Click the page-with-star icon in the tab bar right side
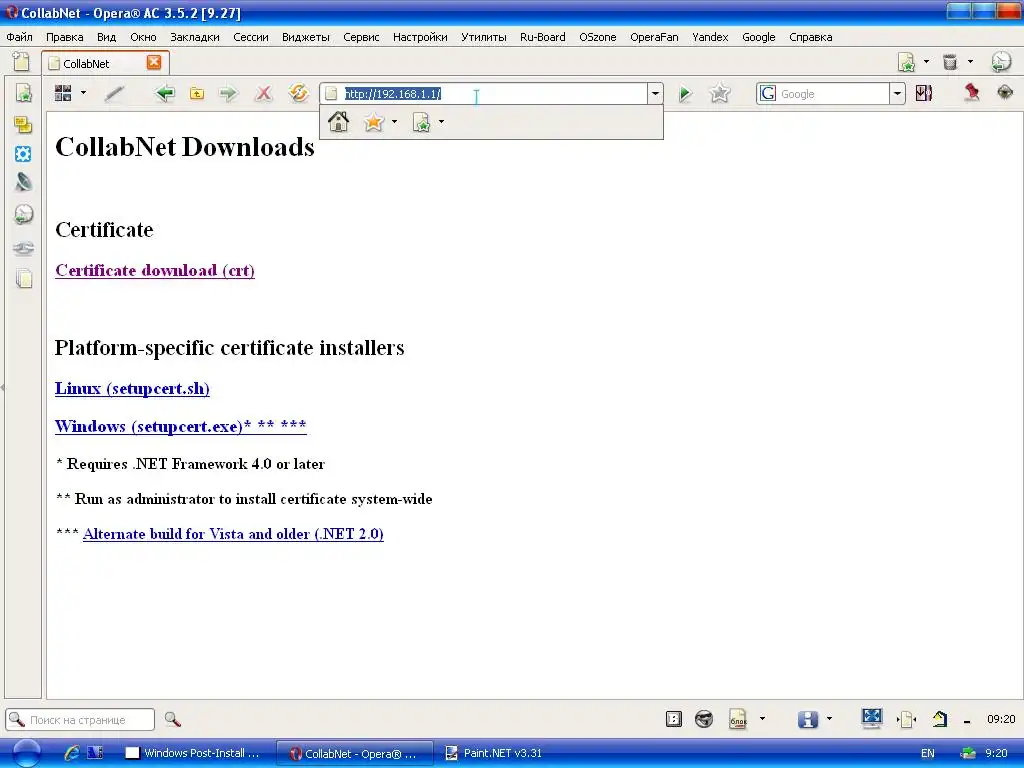 point(906,62)
